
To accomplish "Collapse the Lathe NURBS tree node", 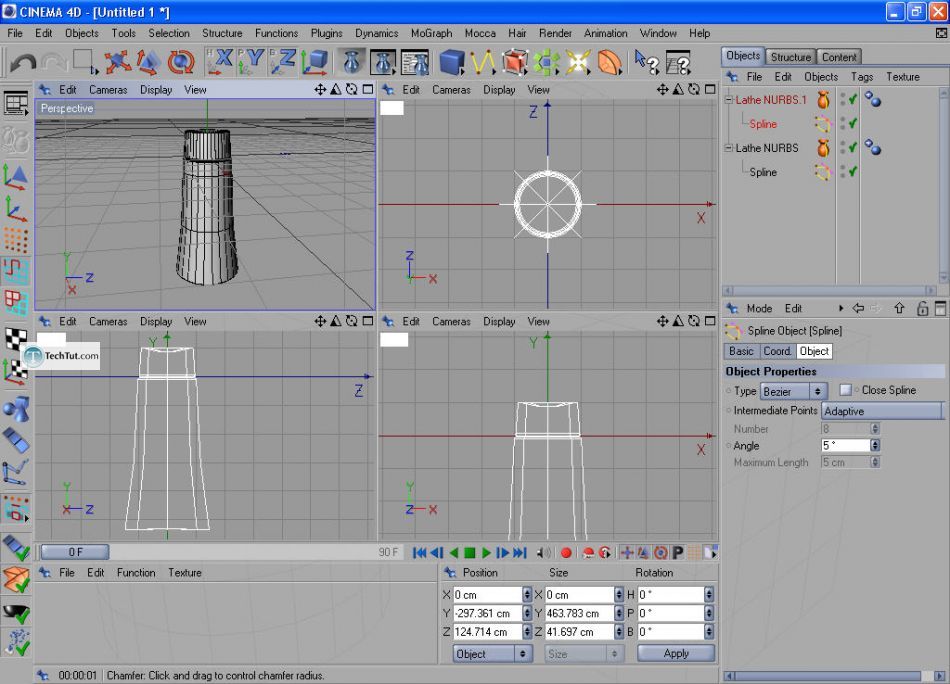I will click(x=729, y=148).
